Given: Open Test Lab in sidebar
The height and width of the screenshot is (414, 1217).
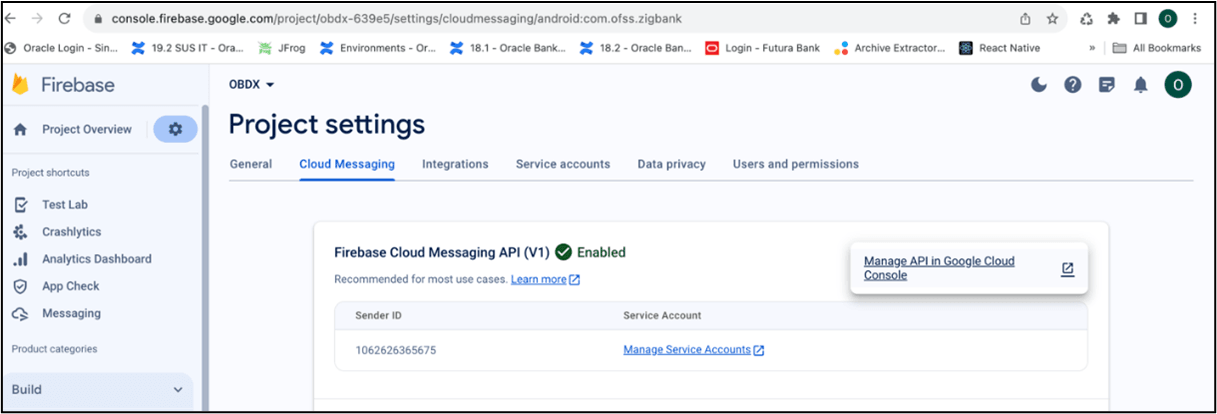Looking at the screenshot, I should pyautogui.click(x=65, y=204).
